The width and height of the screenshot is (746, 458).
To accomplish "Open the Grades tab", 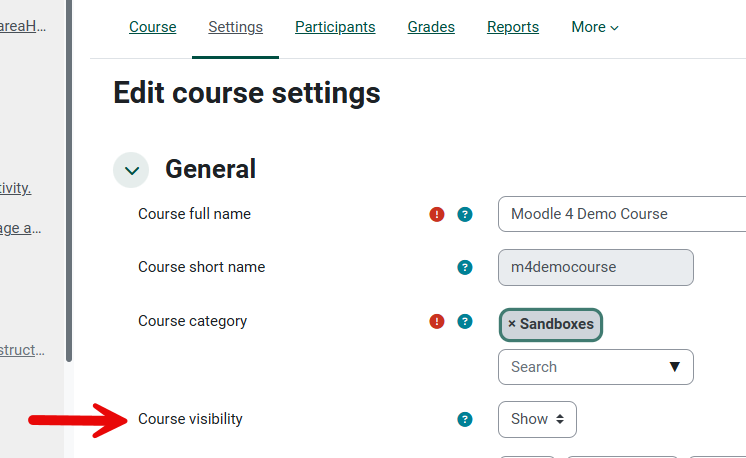I will pyautogui.click(x=431, y=27).
